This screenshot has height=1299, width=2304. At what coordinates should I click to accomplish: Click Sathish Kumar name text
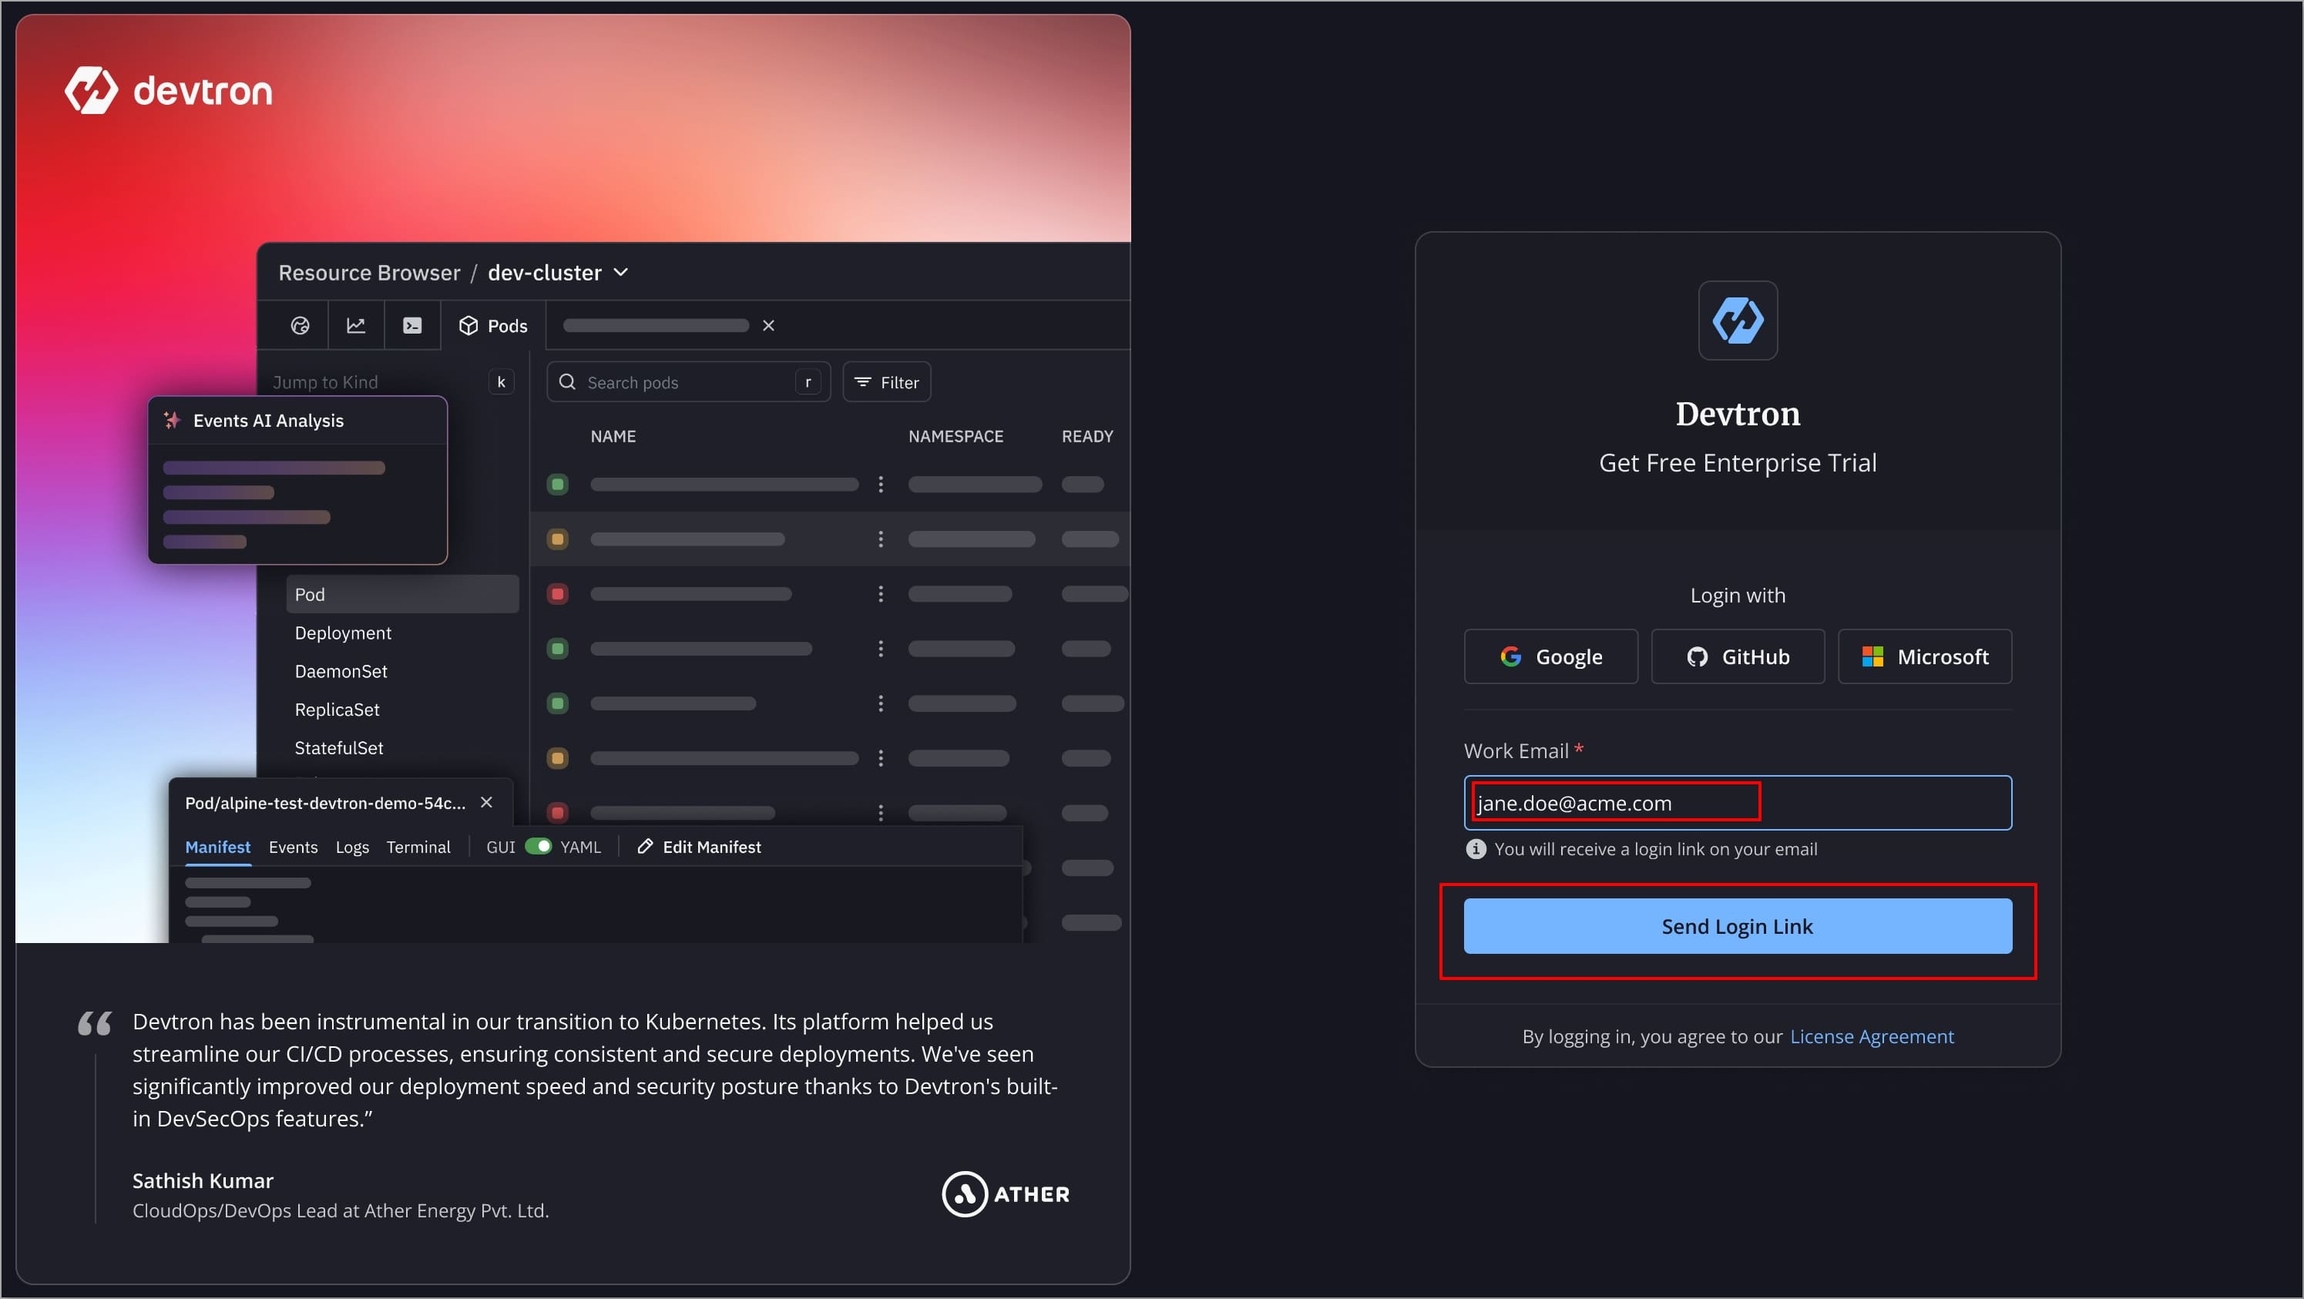point(202,1181)
